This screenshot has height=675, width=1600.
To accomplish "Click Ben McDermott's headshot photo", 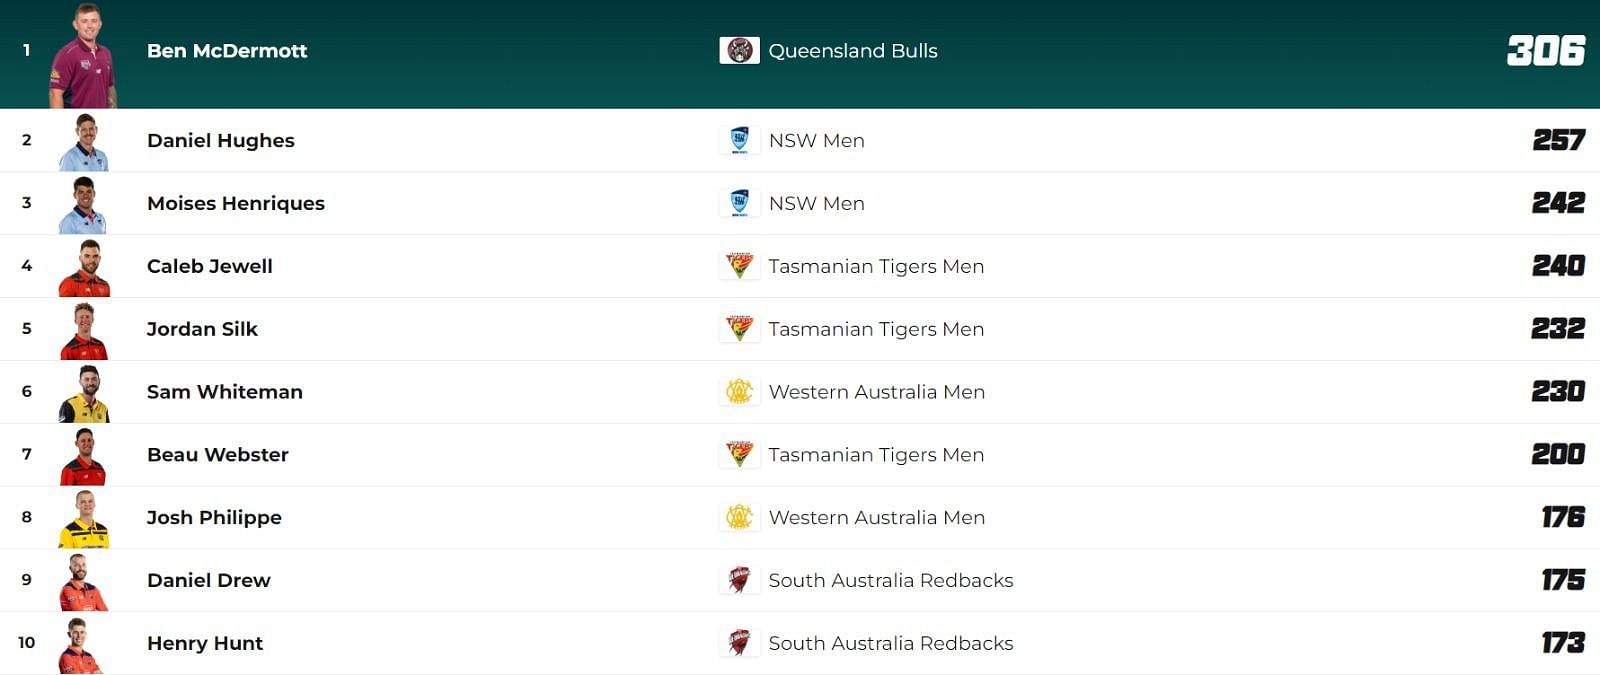I will point(83,56).
